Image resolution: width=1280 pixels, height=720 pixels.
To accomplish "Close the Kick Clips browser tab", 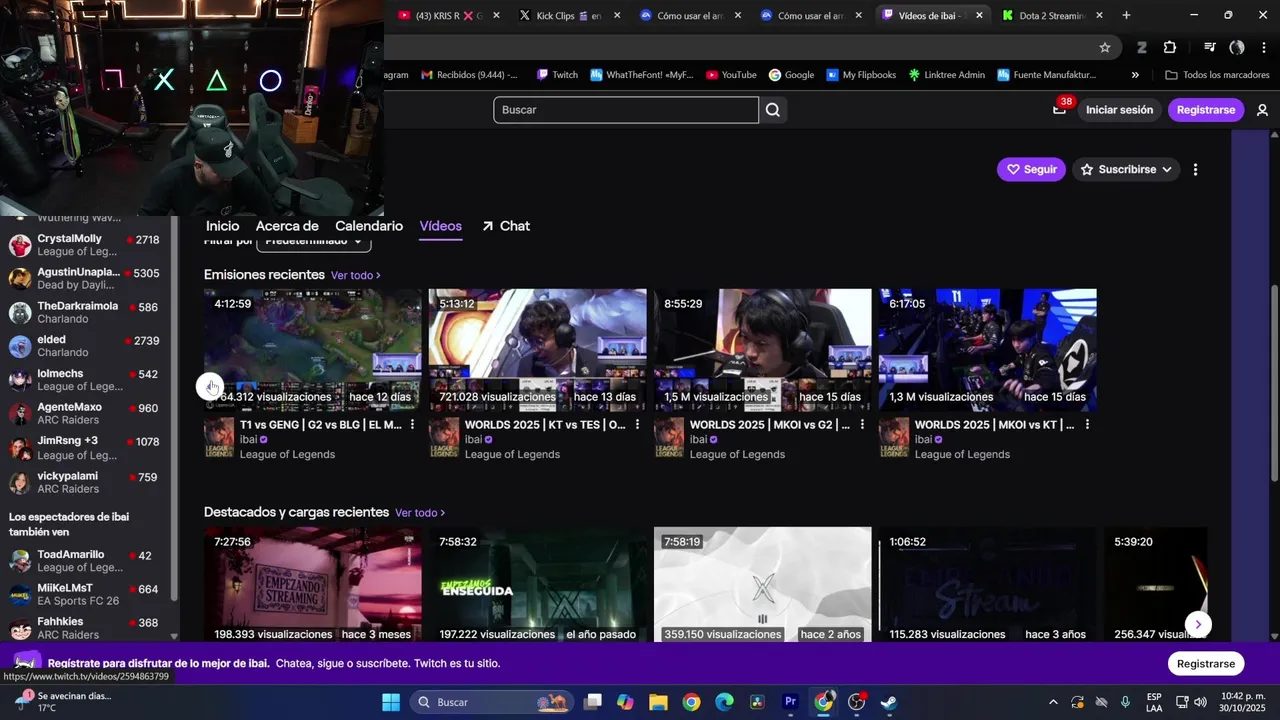I will click(x=617, y=15).
